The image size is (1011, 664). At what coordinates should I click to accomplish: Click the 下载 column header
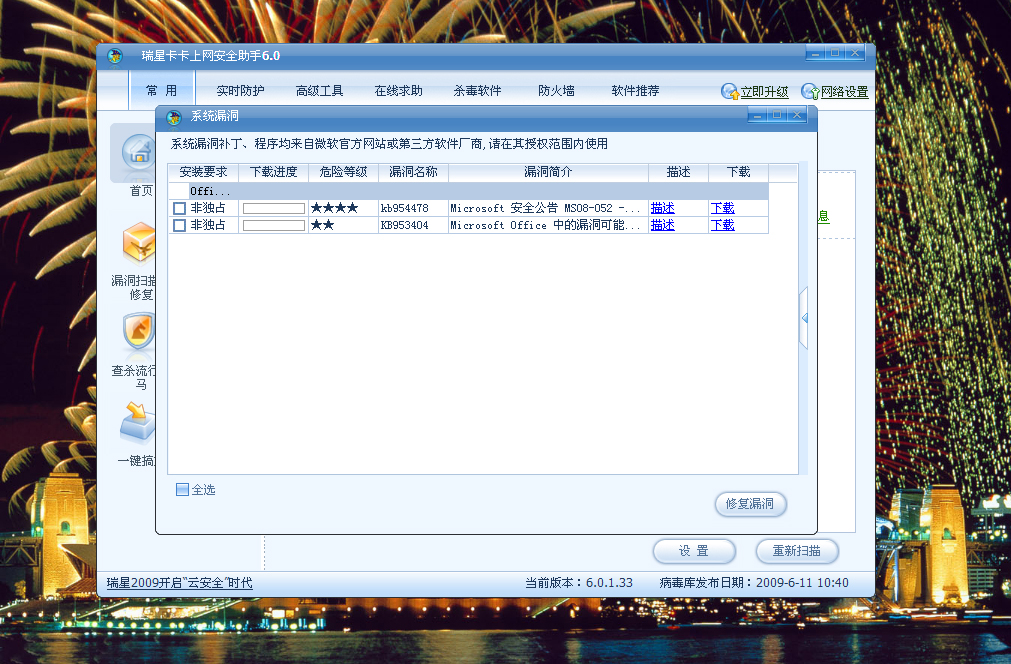tap(738, 172)
